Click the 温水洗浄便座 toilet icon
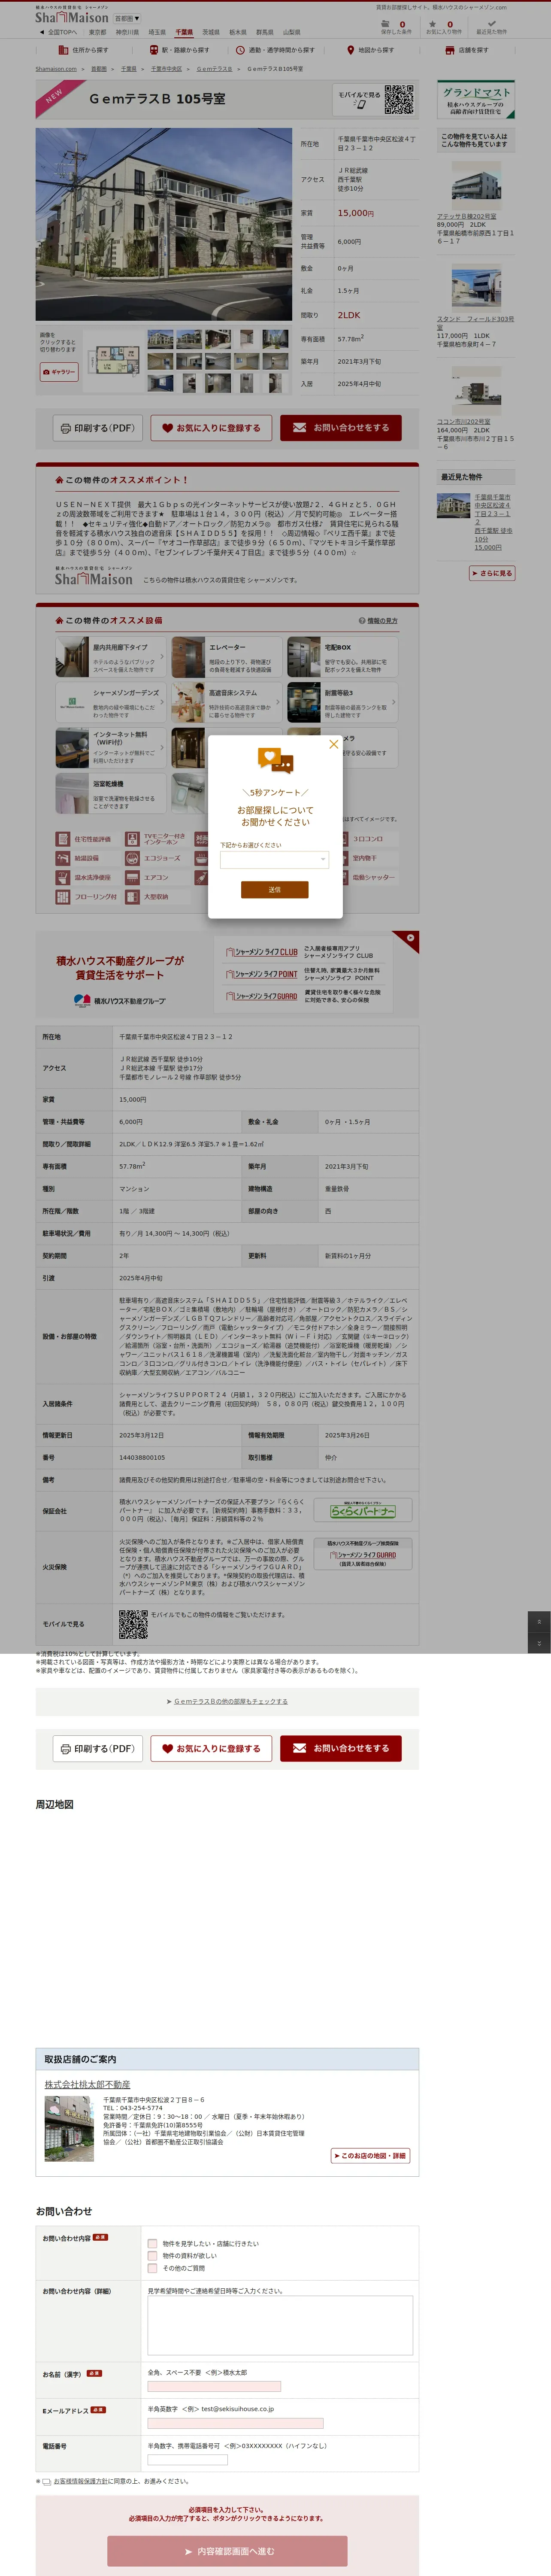This screenshot has width=551, height=2576. pyautogui.click(x=63, y=877)
